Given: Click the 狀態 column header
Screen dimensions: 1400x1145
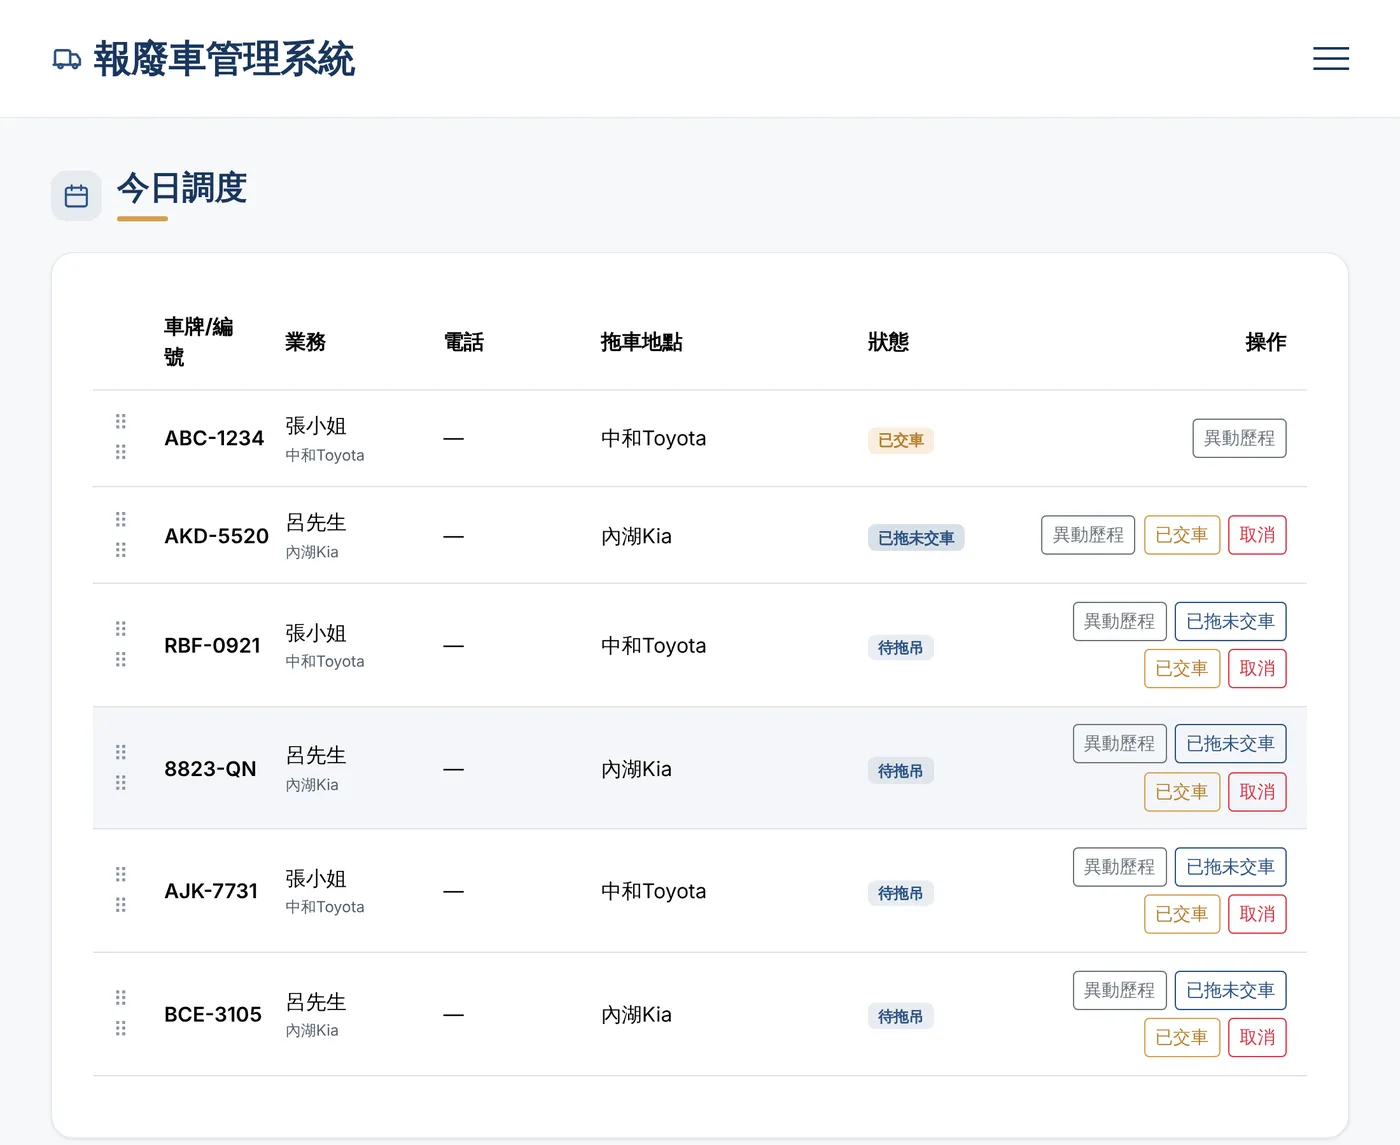Looking at the screenshot, I should coord(888,342).
